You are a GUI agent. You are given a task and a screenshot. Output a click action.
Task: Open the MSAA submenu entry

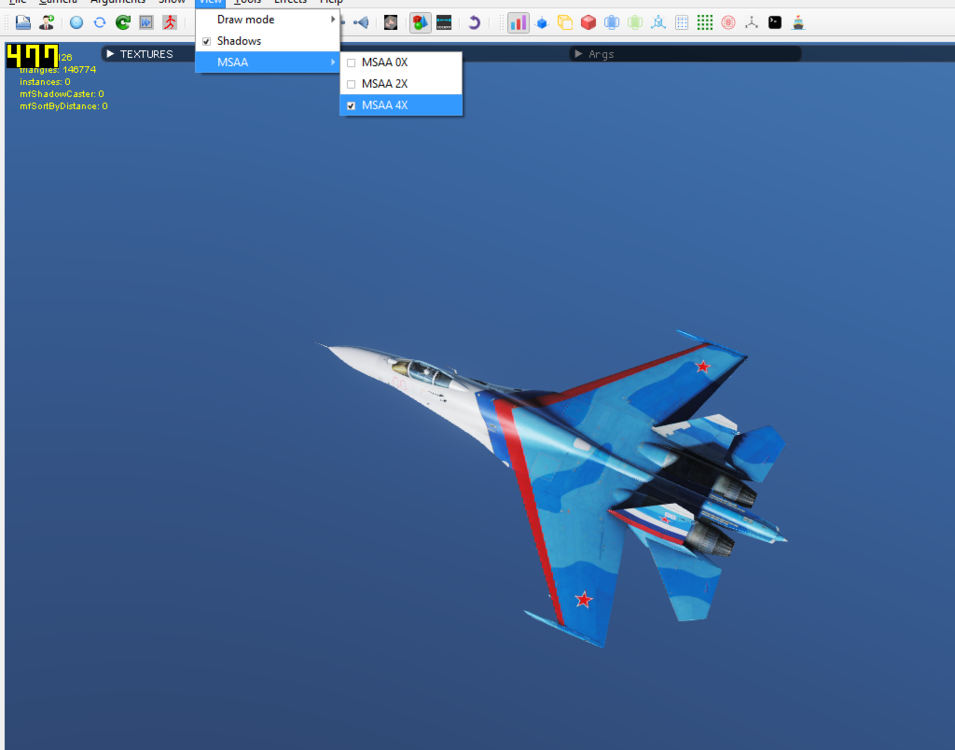pyautogui.click(x=267, y=62)
